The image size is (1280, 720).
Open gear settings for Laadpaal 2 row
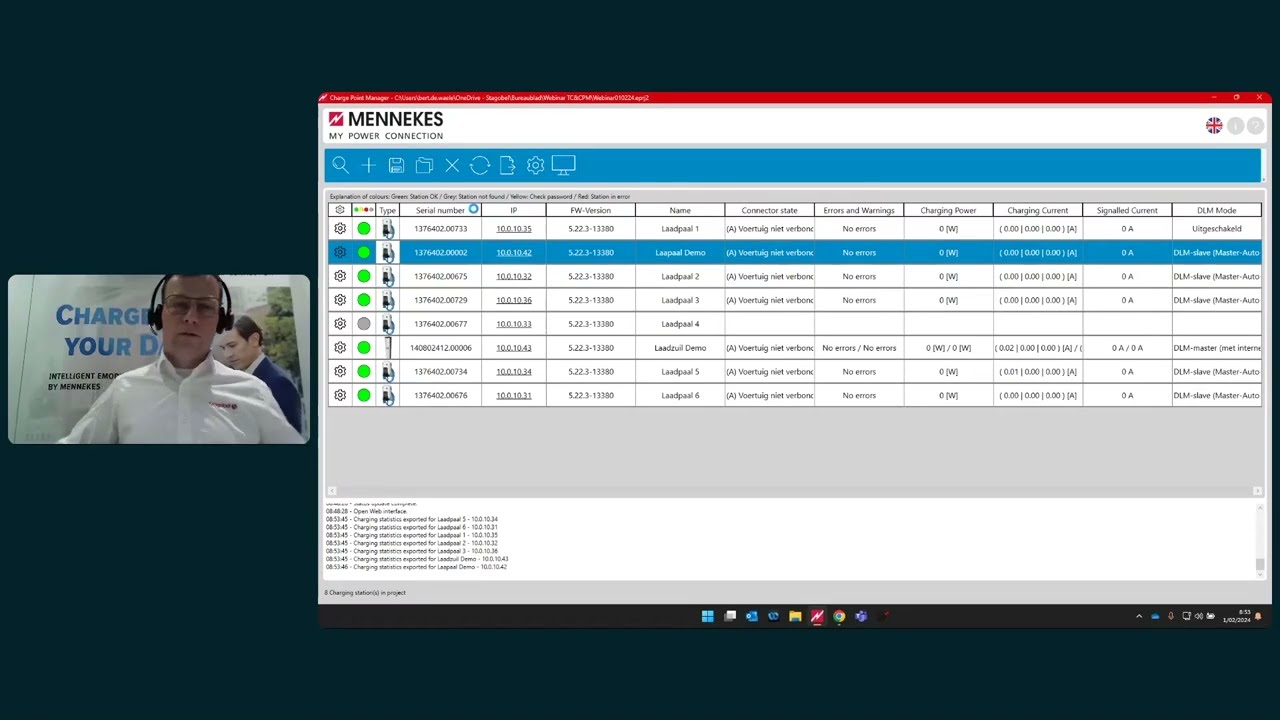[x=340, y=276]
